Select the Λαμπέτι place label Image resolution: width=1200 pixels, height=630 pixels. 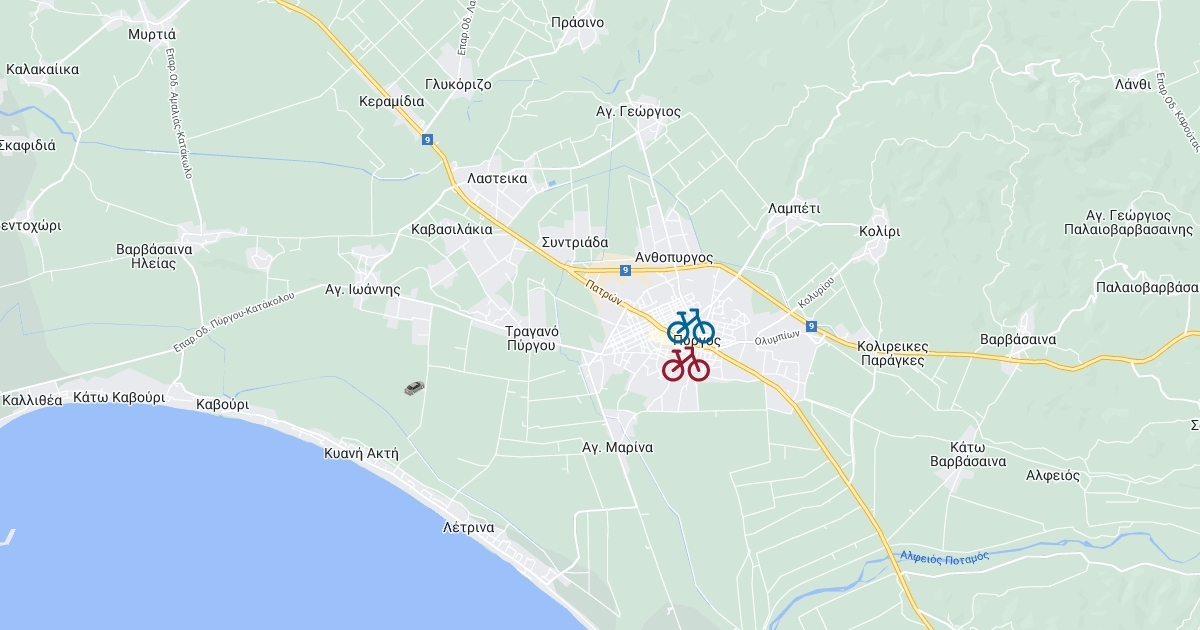pos(794,209)
